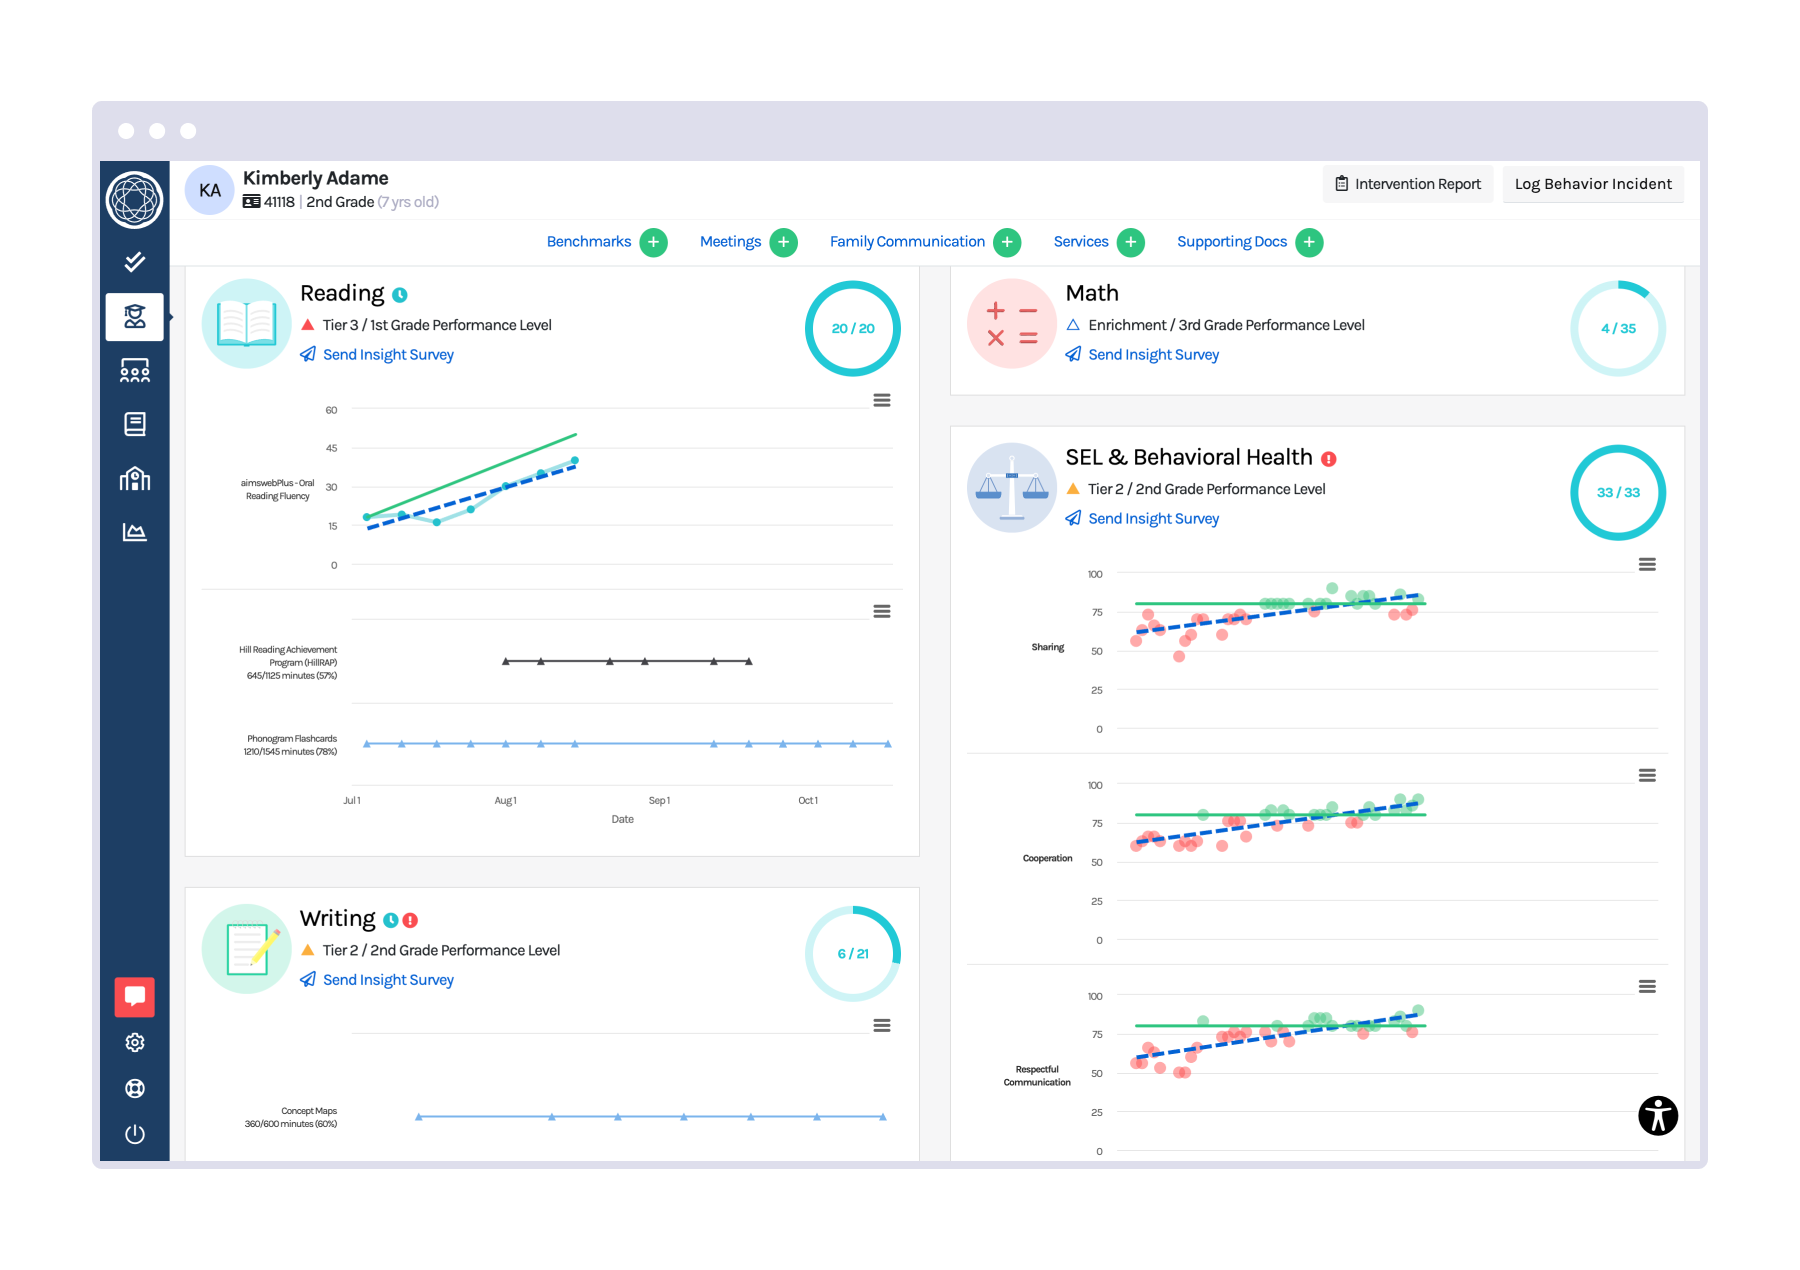Open the Supporting Docs tab

click(1231, 242)
